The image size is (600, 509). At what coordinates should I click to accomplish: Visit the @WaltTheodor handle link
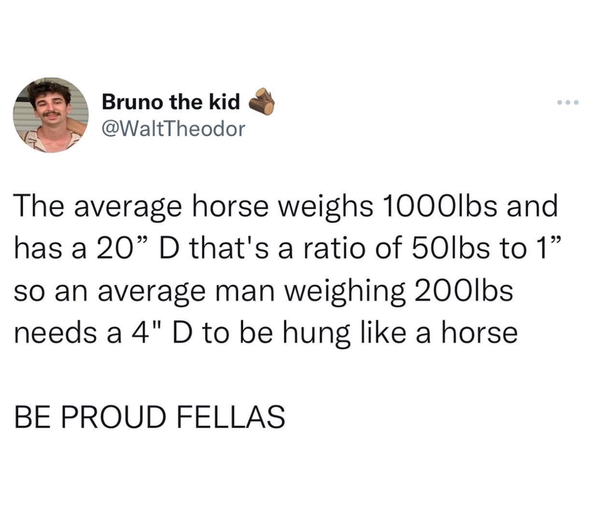pos(173,128)
